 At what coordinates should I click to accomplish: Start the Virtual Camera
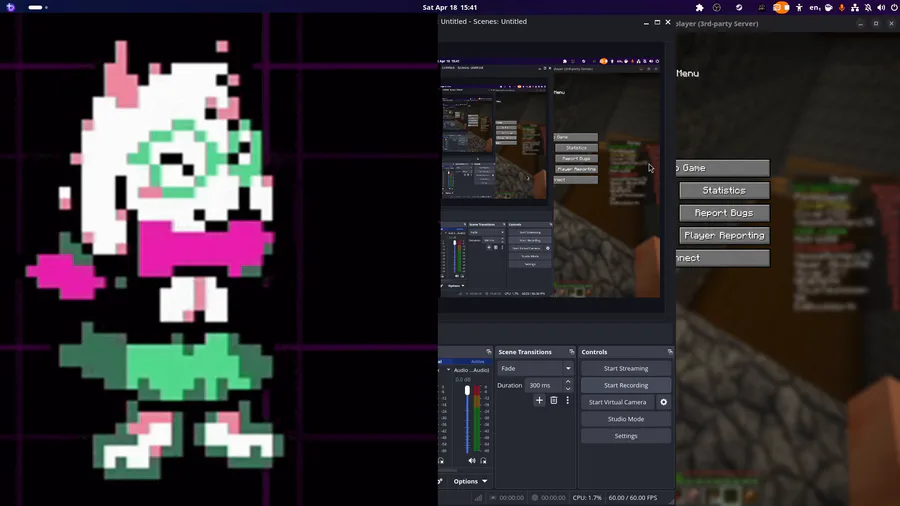click(618, 402)
